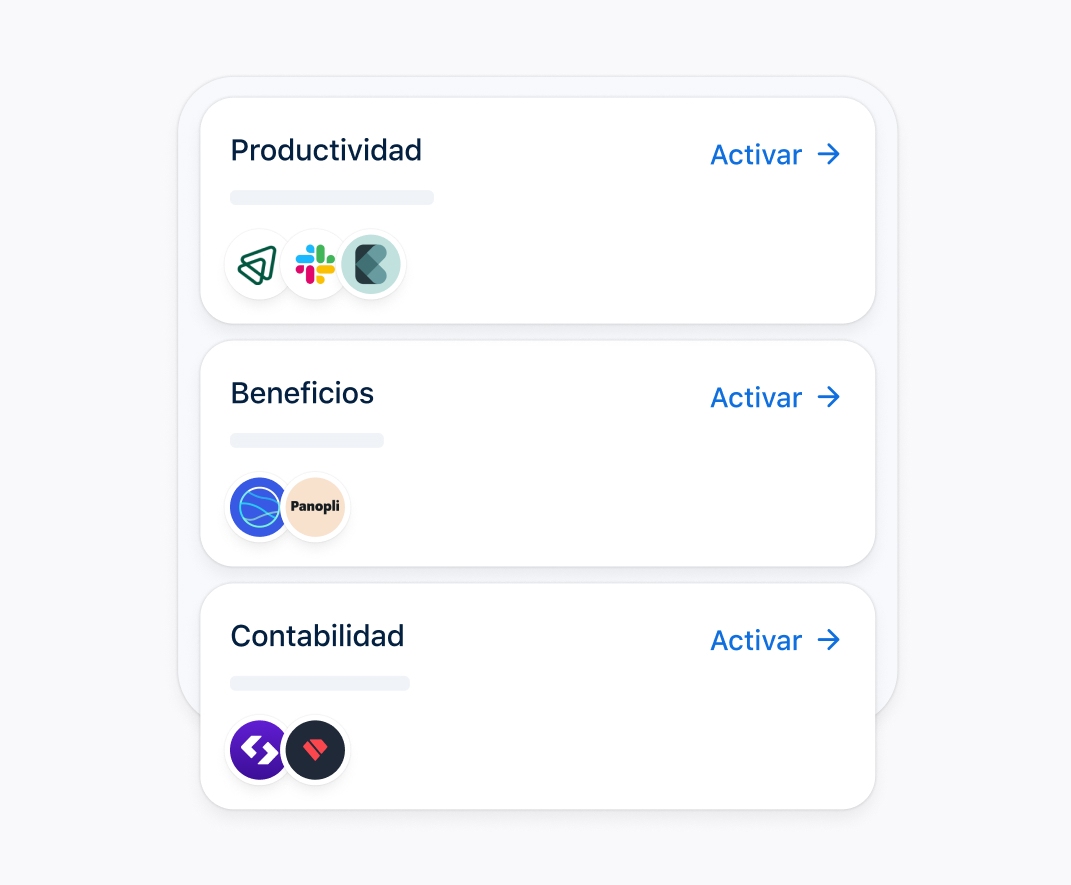This screenshot has width=1071, height=885.
Task: Click the purple code arrows icon
Action: (x=259, y=750)
